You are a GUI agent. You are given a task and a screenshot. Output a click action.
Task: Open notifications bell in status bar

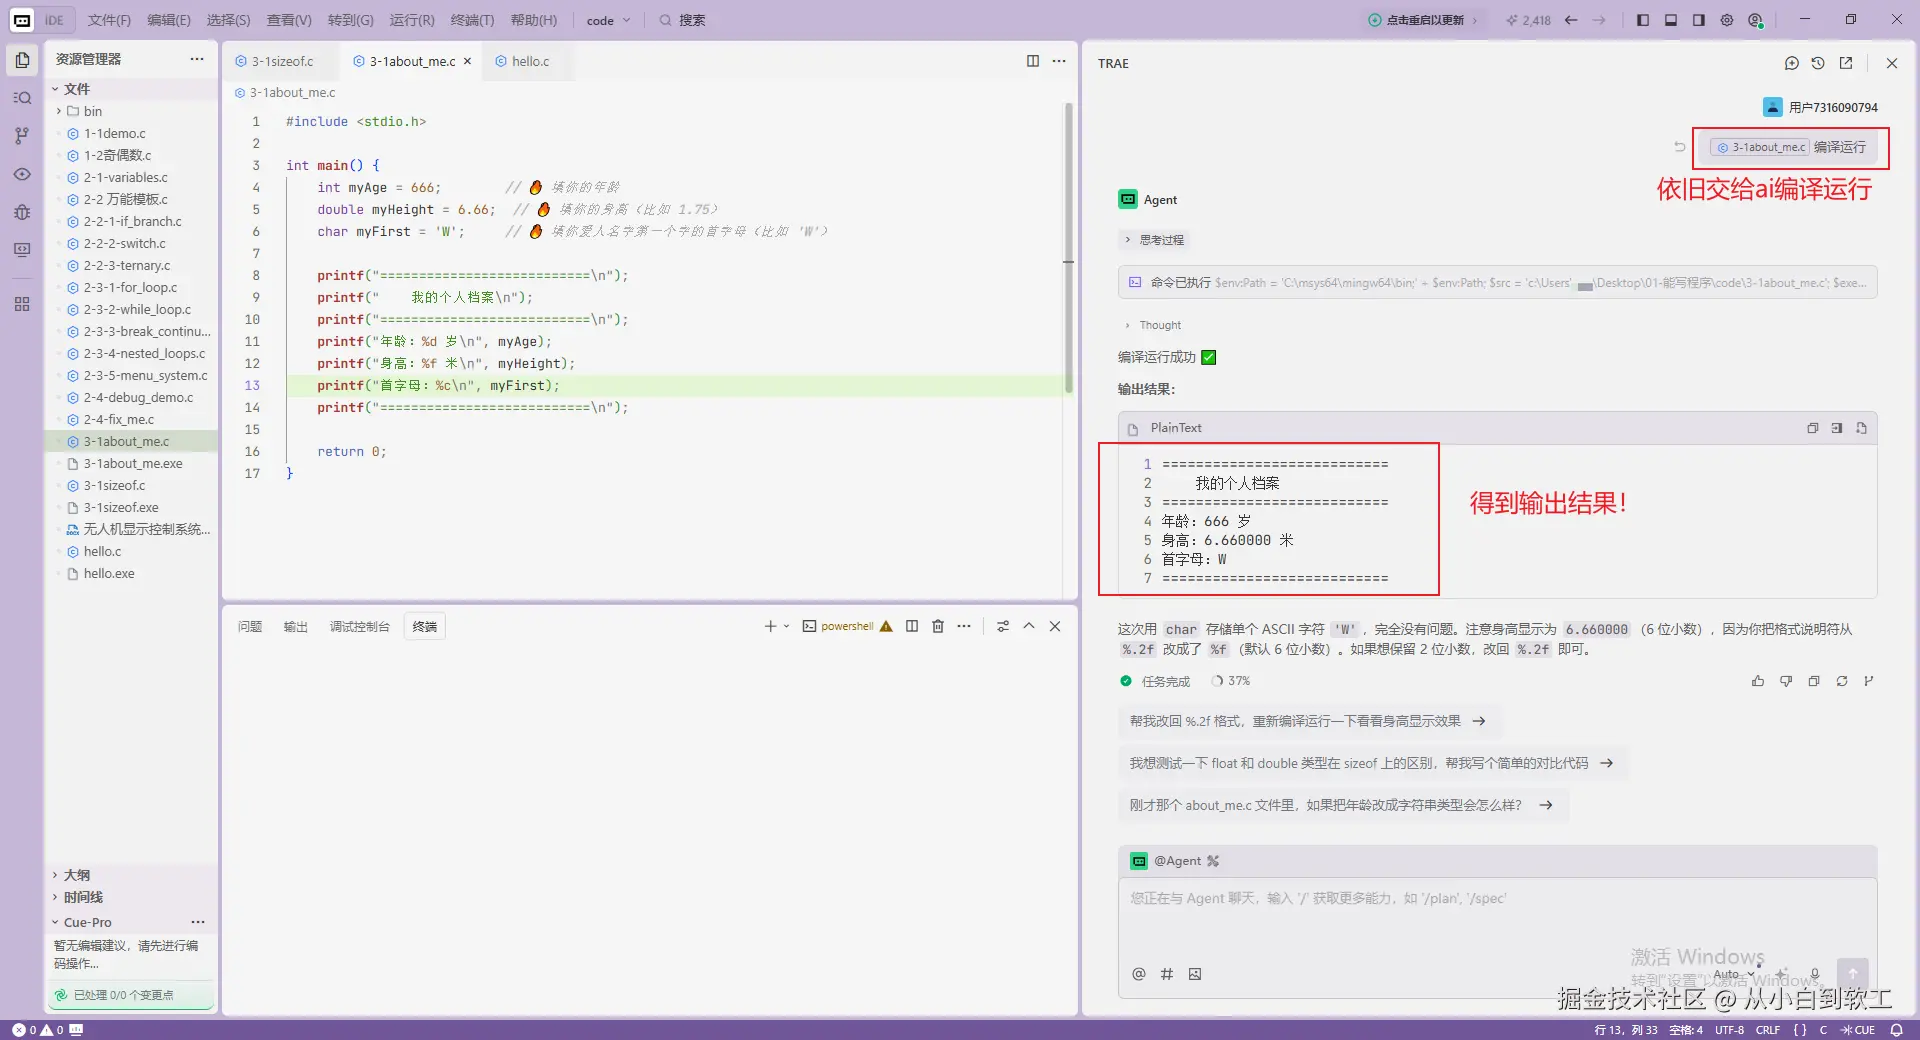[1896, 1030]
